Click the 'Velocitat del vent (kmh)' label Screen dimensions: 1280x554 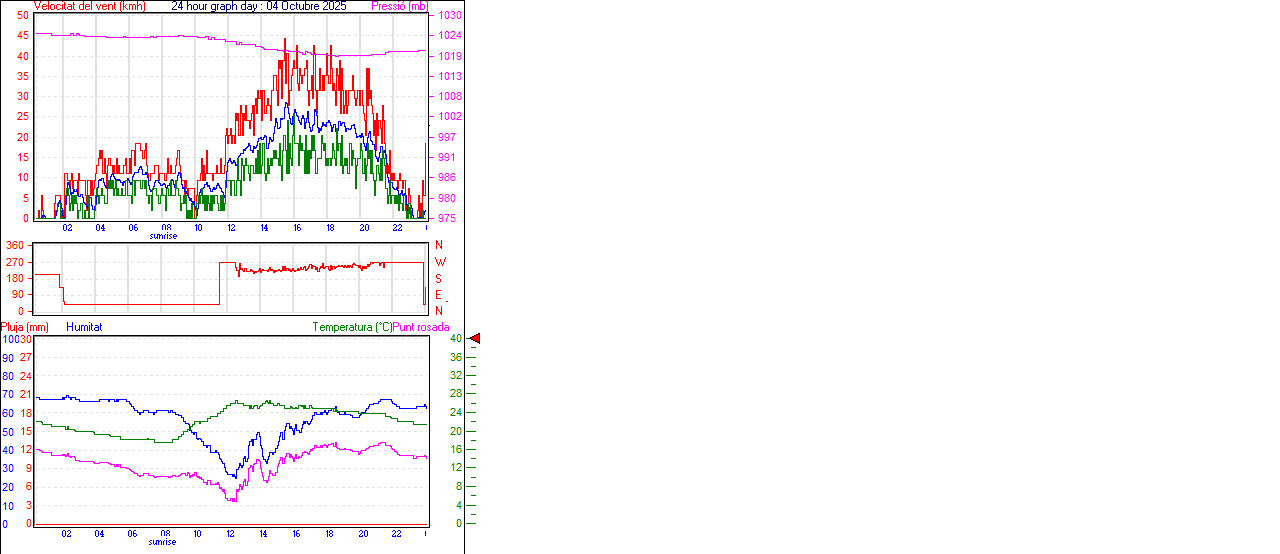89,6
